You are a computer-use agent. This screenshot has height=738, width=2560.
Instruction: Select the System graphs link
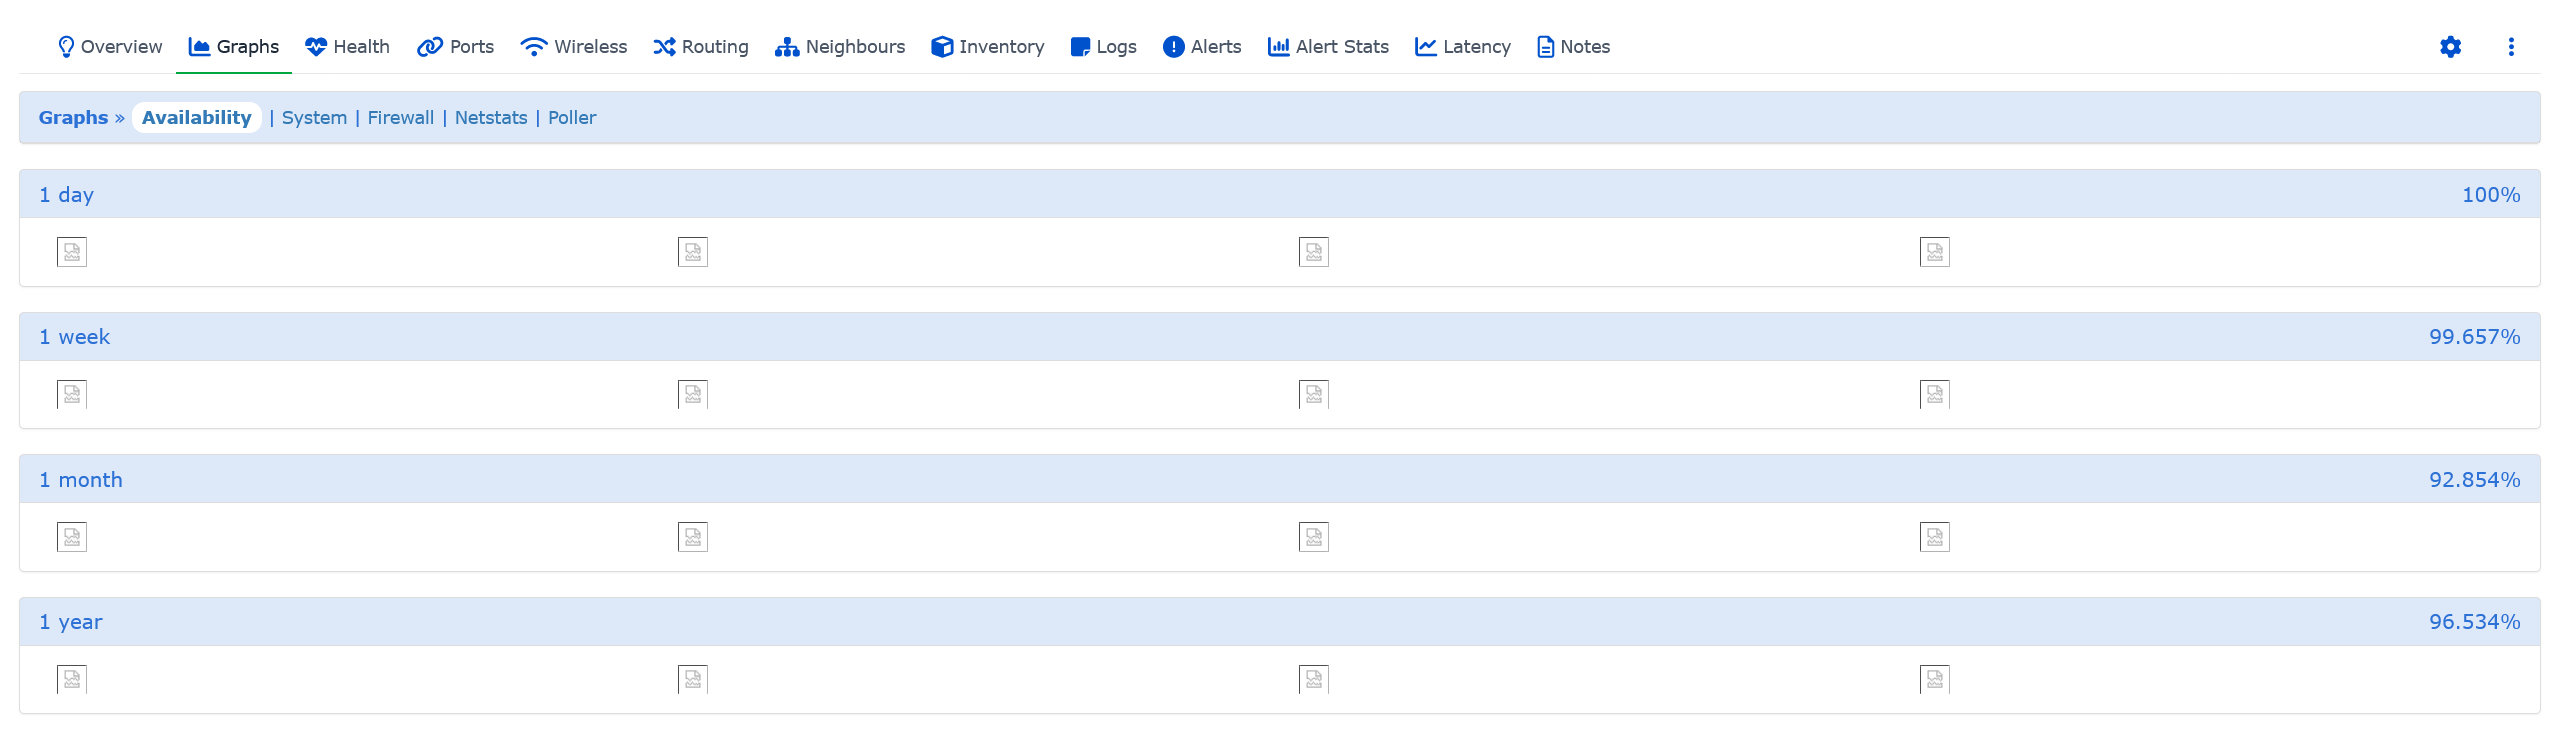point(314,118)
